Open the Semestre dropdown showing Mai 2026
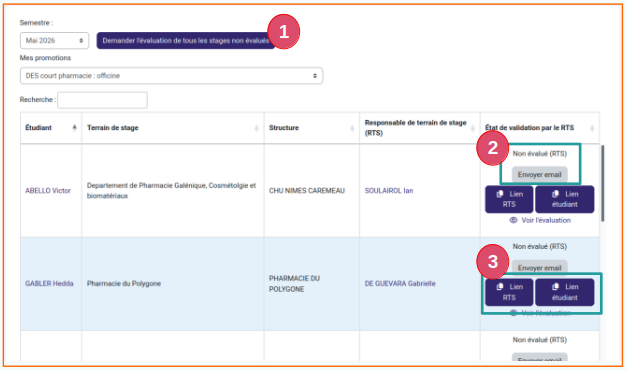The image size is (627, 370). 54,40
